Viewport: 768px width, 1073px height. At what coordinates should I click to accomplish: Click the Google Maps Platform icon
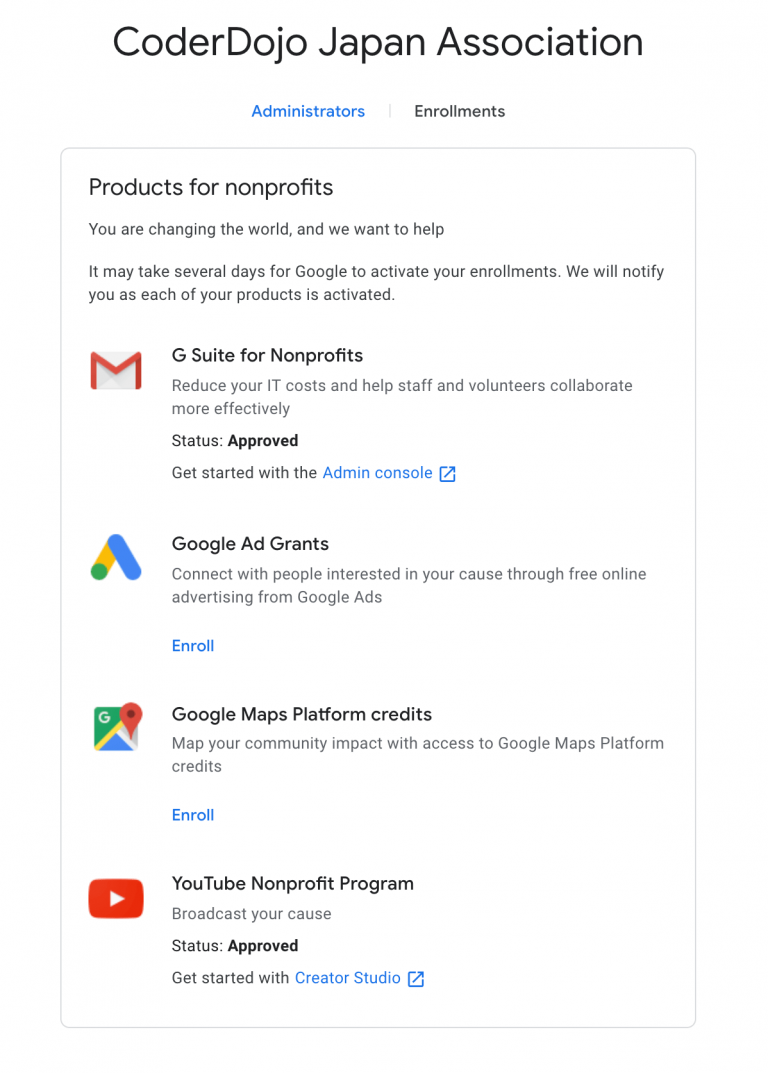[116, 728]
